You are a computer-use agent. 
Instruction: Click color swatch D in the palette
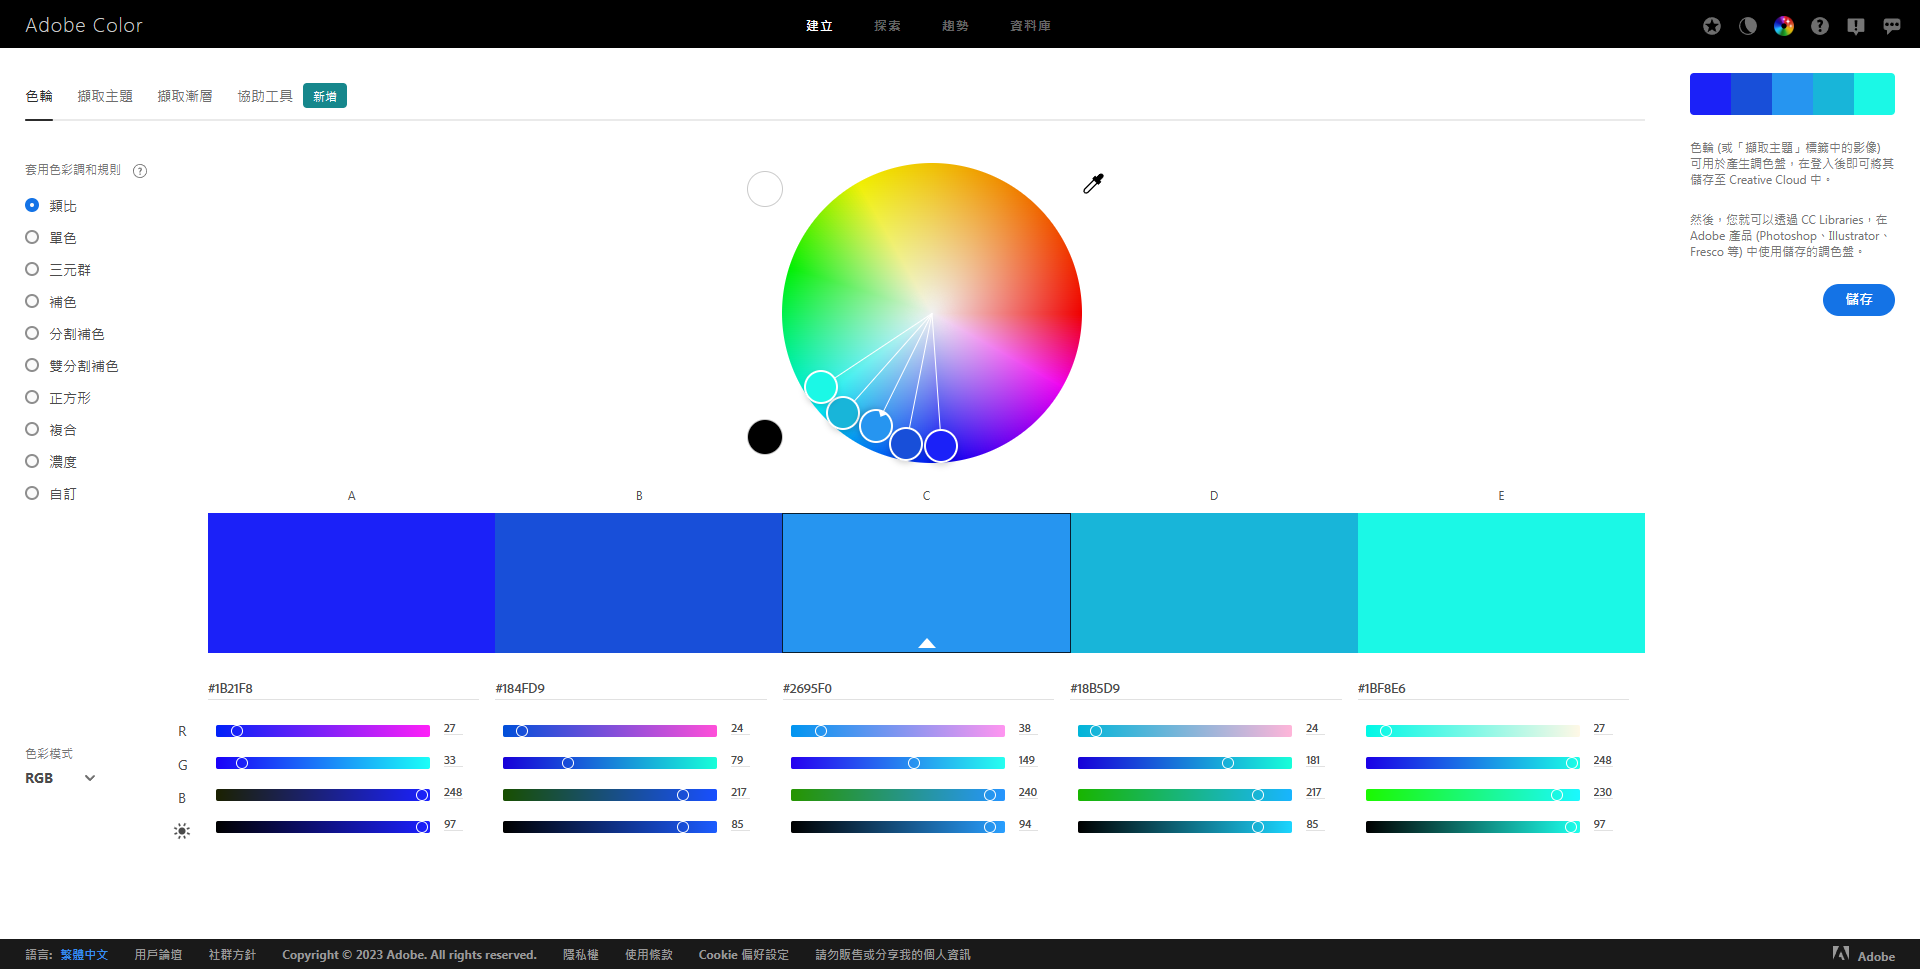pyautogui.click(x=1214, y=583)
